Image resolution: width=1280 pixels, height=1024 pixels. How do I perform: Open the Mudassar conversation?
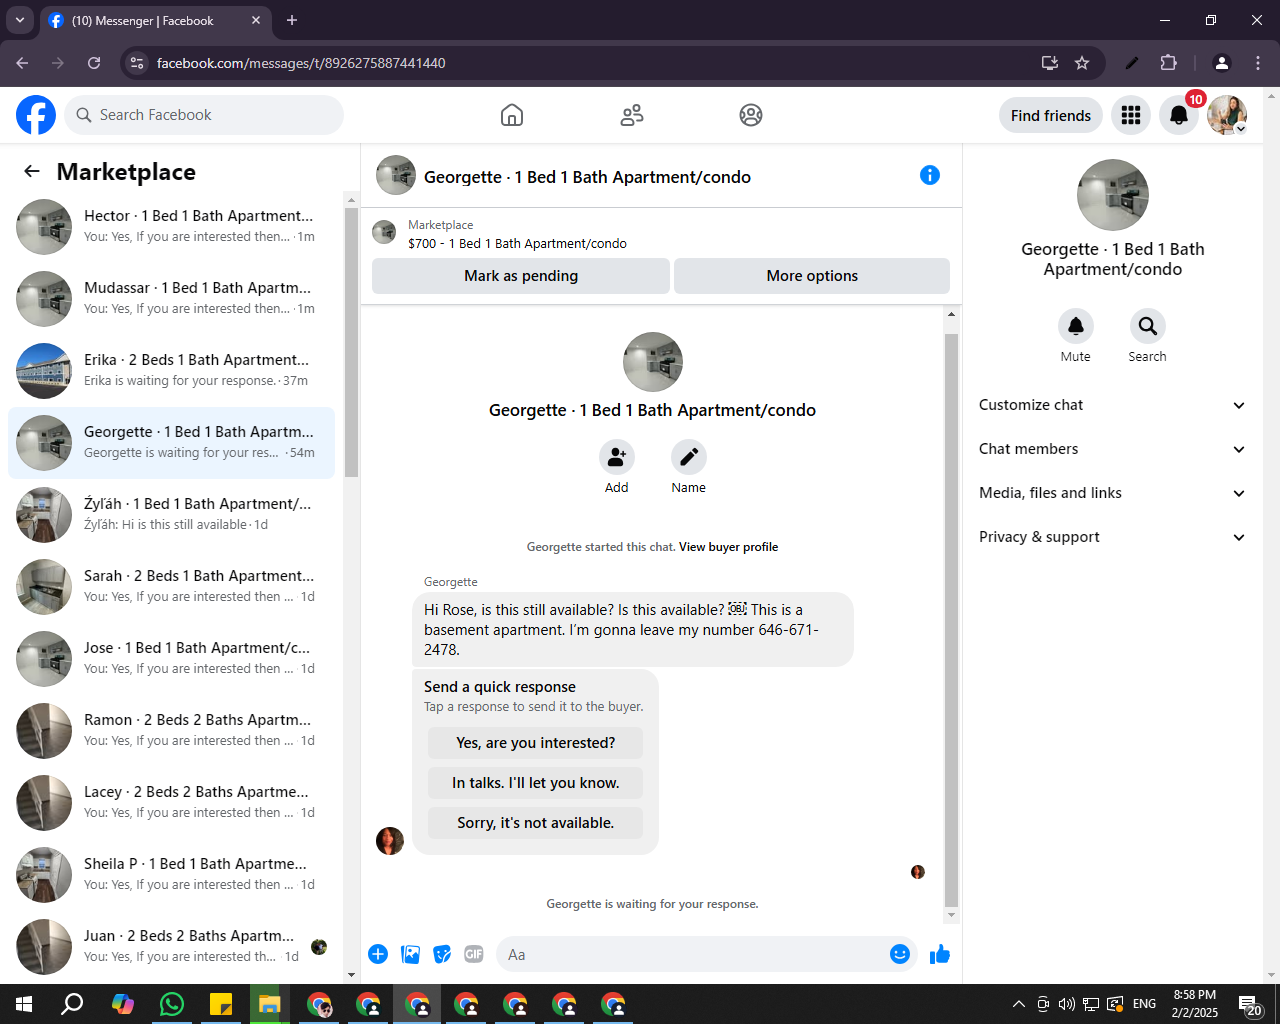point(172,299)
